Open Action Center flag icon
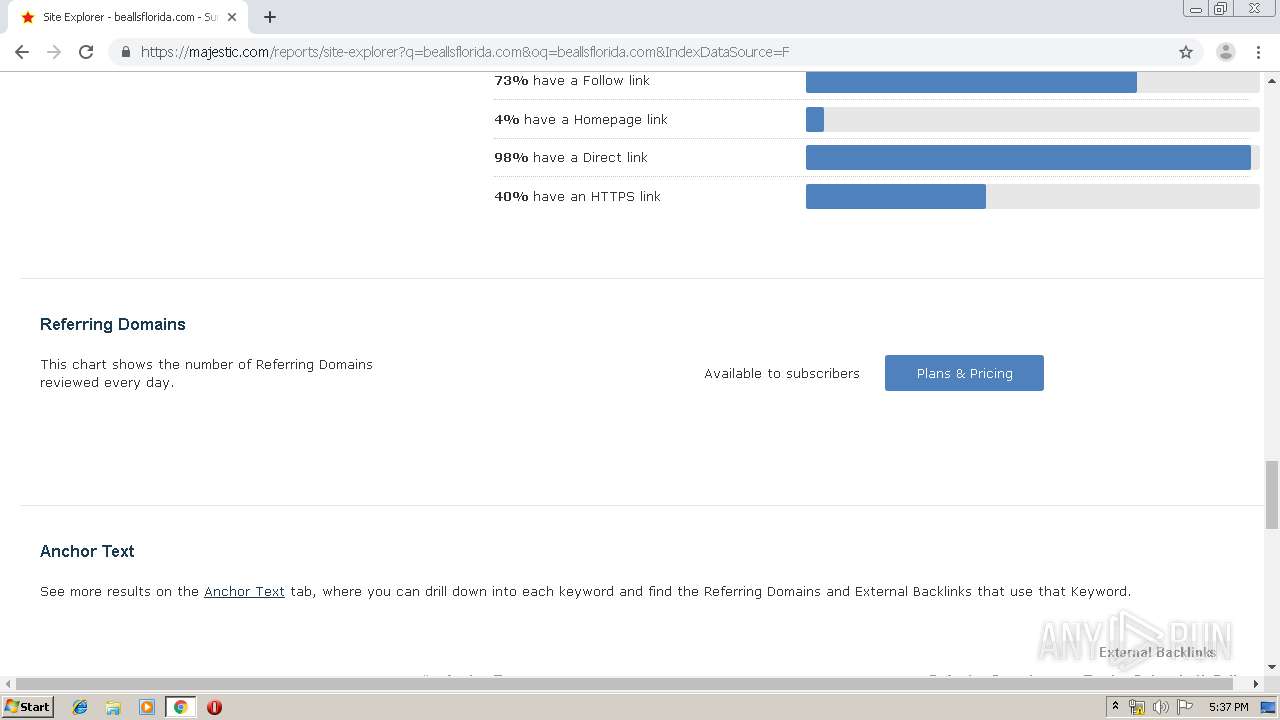 [x=1185, y=707]
